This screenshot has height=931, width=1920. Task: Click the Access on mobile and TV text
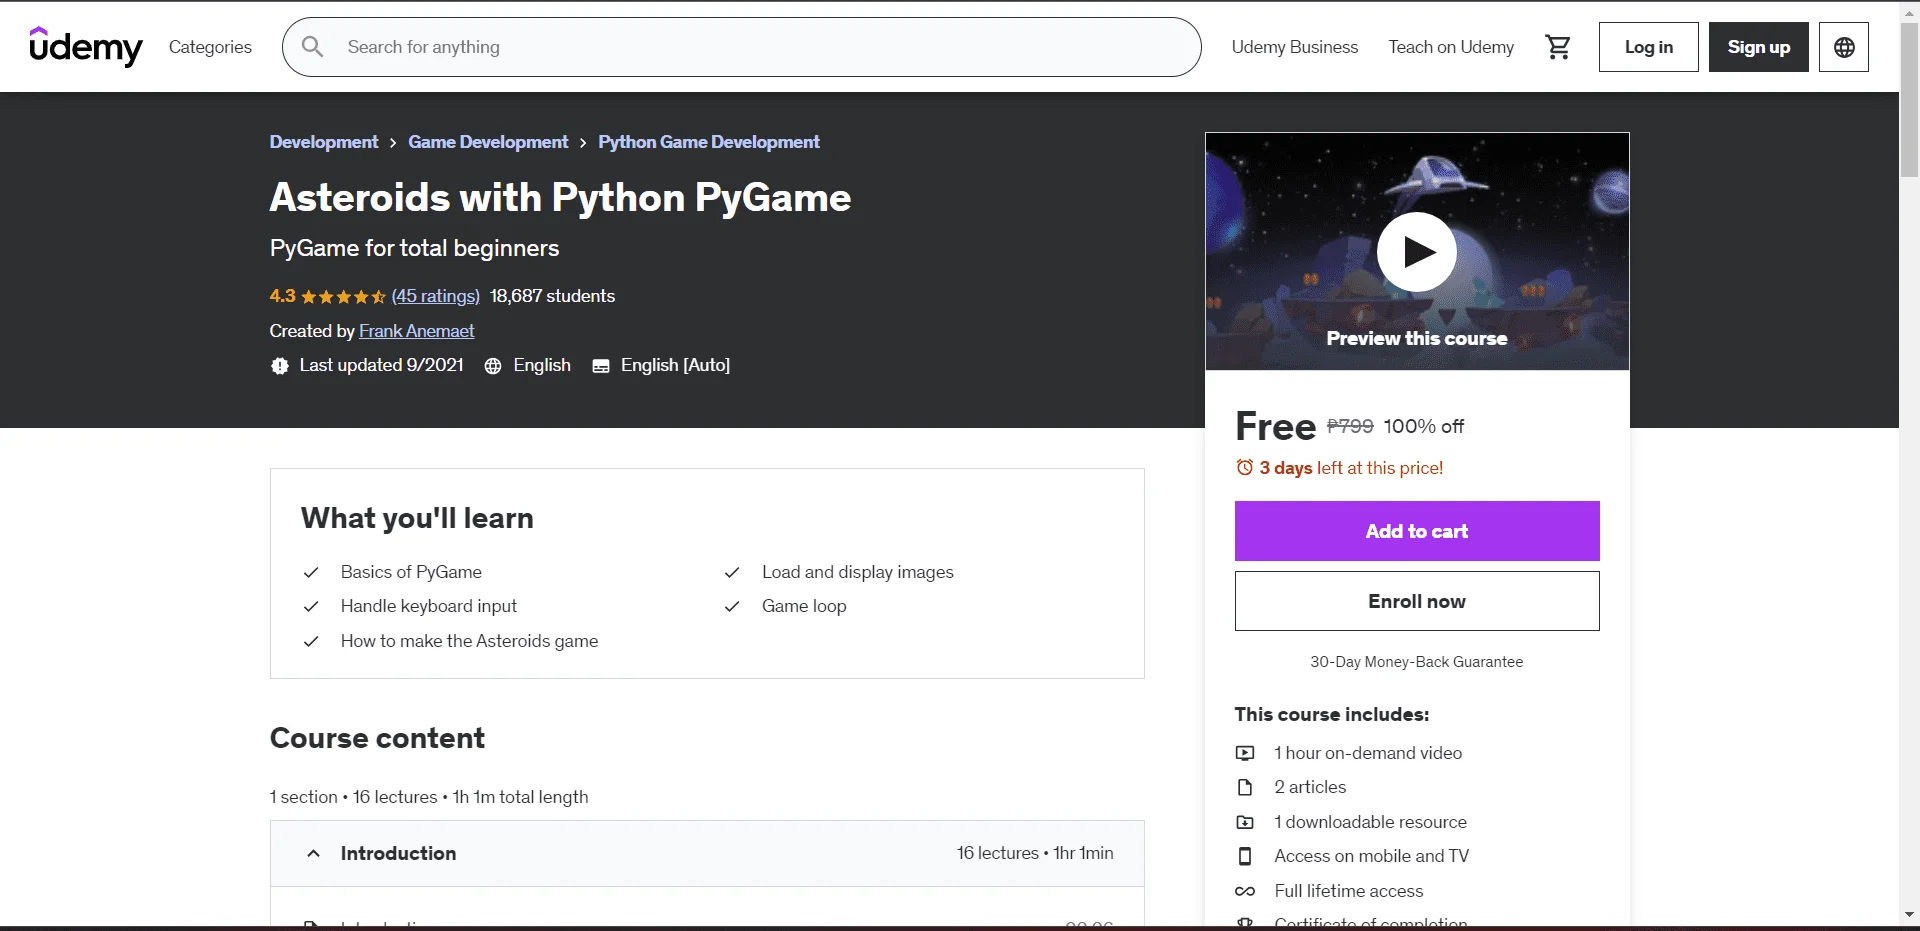coord(1371,856)
